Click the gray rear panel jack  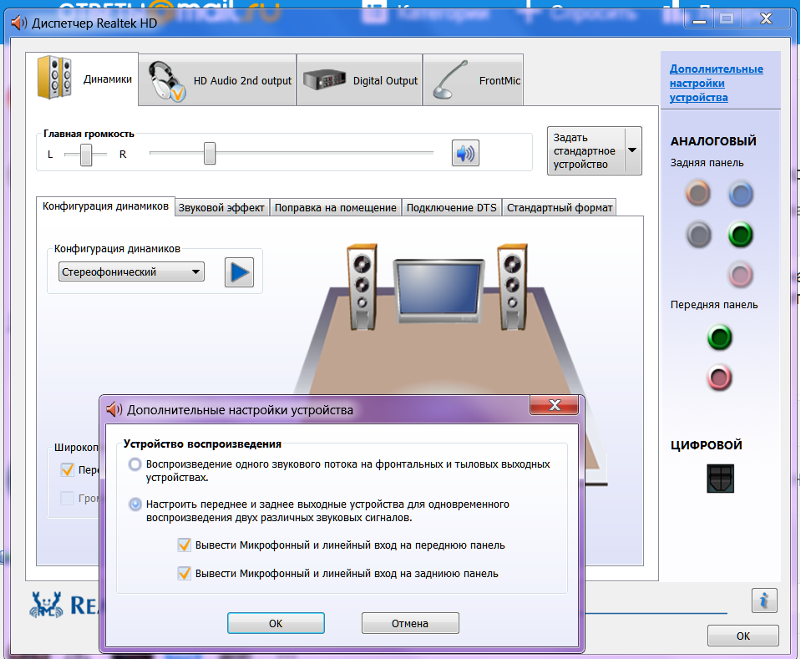[x=698, y=235]
